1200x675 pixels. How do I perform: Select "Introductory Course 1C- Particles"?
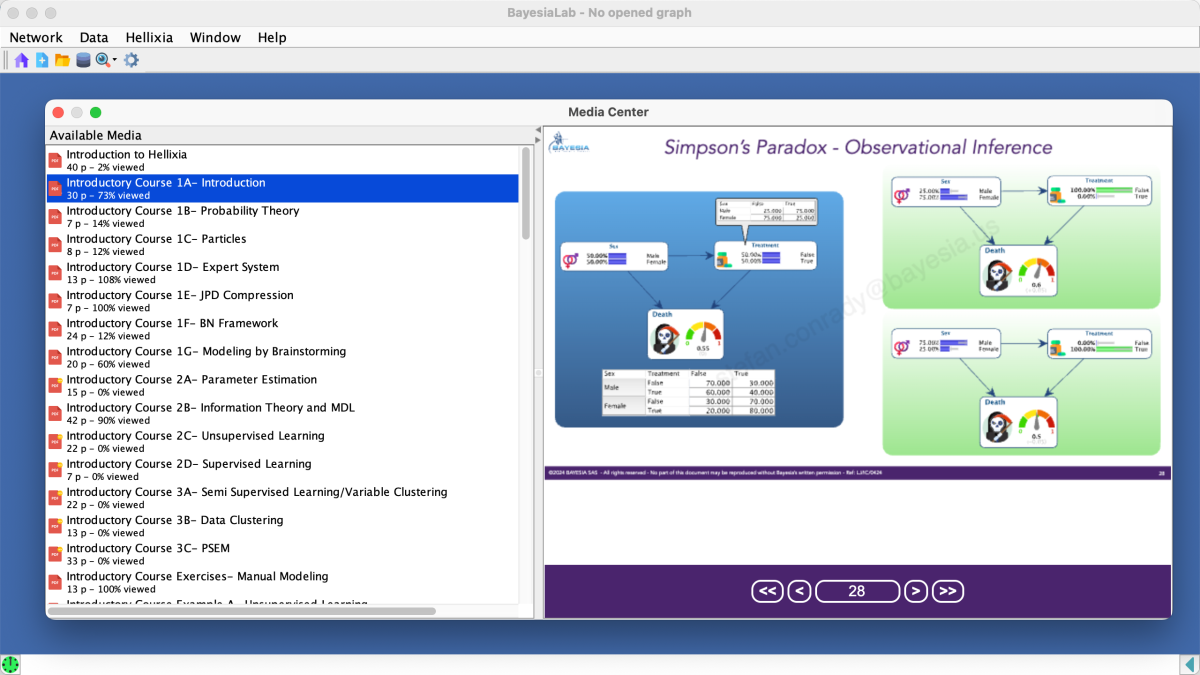[283, 244]
